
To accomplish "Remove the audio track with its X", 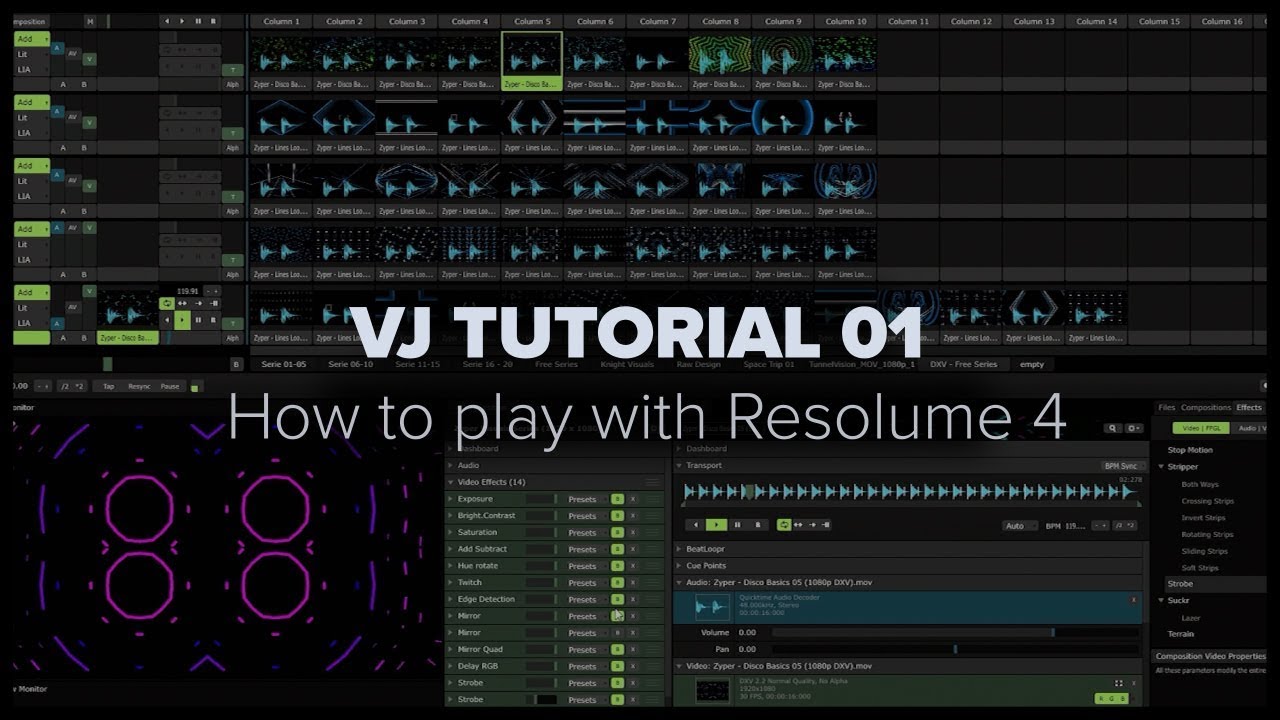I will coord(1133,600).
